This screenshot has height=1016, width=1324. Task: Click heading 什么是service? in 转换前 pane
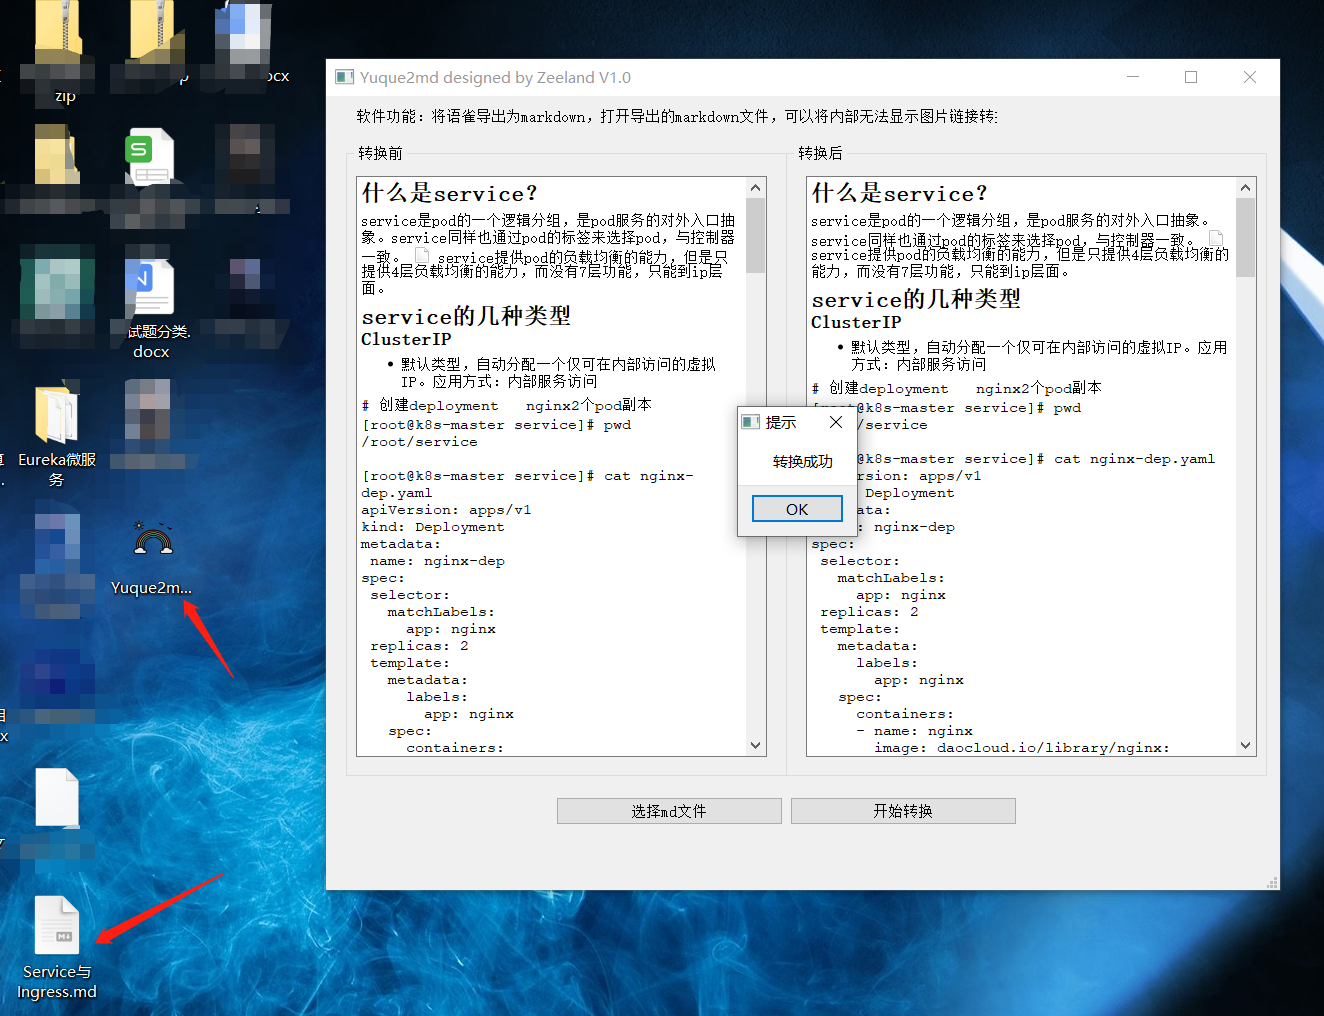point(449,193)
